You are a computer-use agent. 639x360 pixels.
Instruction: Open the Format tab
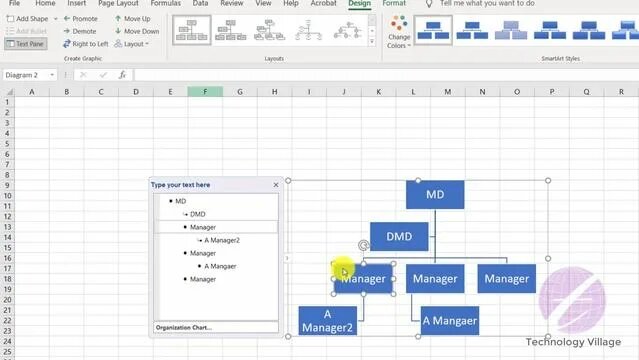coord(394,3)
